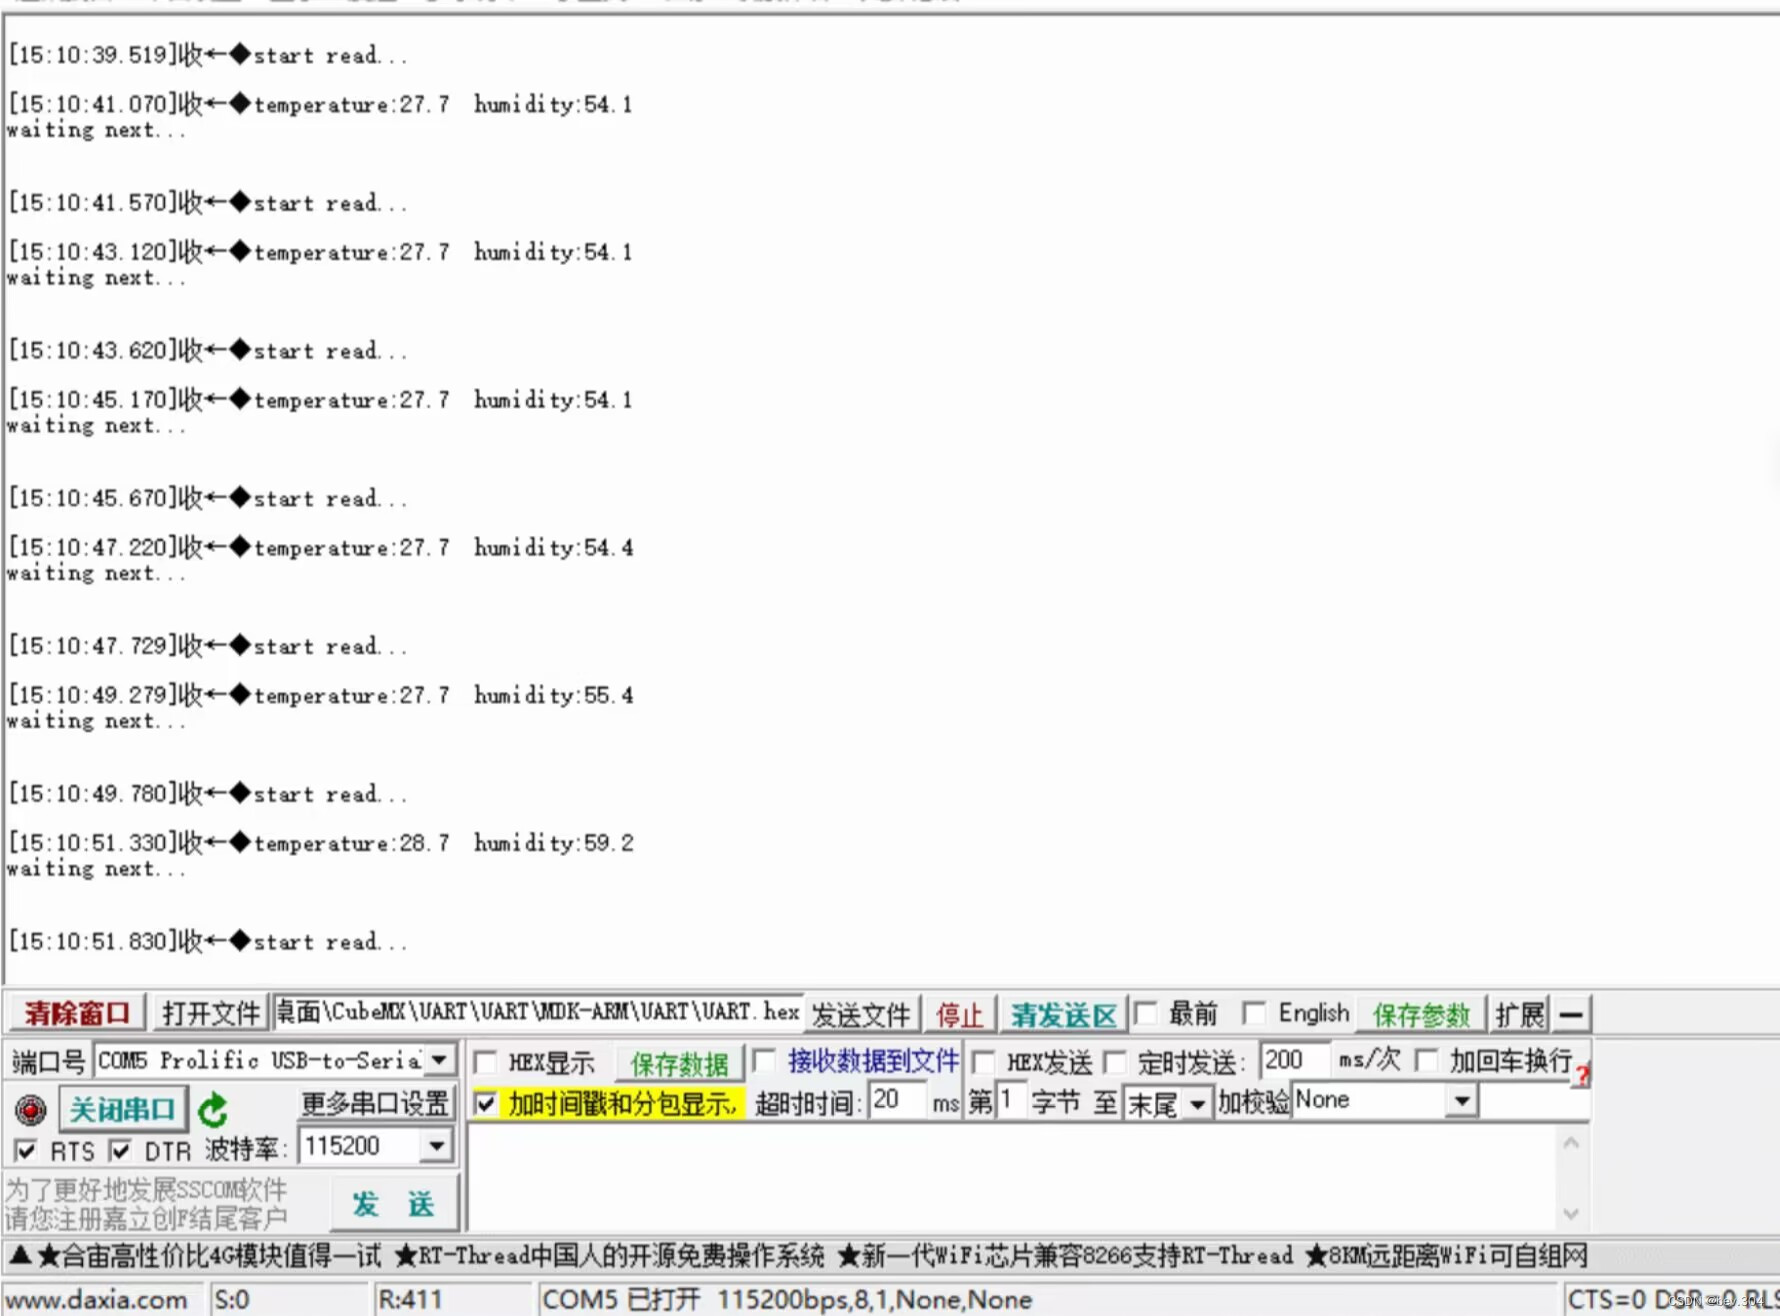Image resolution: width=1780 pixels, height=1316 pixels.
Task: Click the log line humidity:55.4
Action: tap(320, 695)
